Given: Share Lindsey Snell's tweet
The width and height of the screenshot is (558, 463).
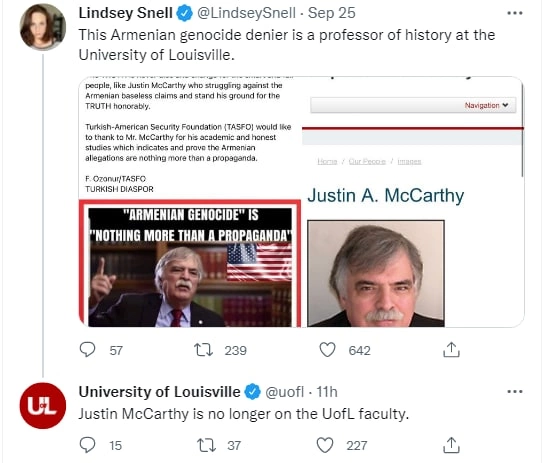Looking at the screenshot, I should tap(451, 349).
